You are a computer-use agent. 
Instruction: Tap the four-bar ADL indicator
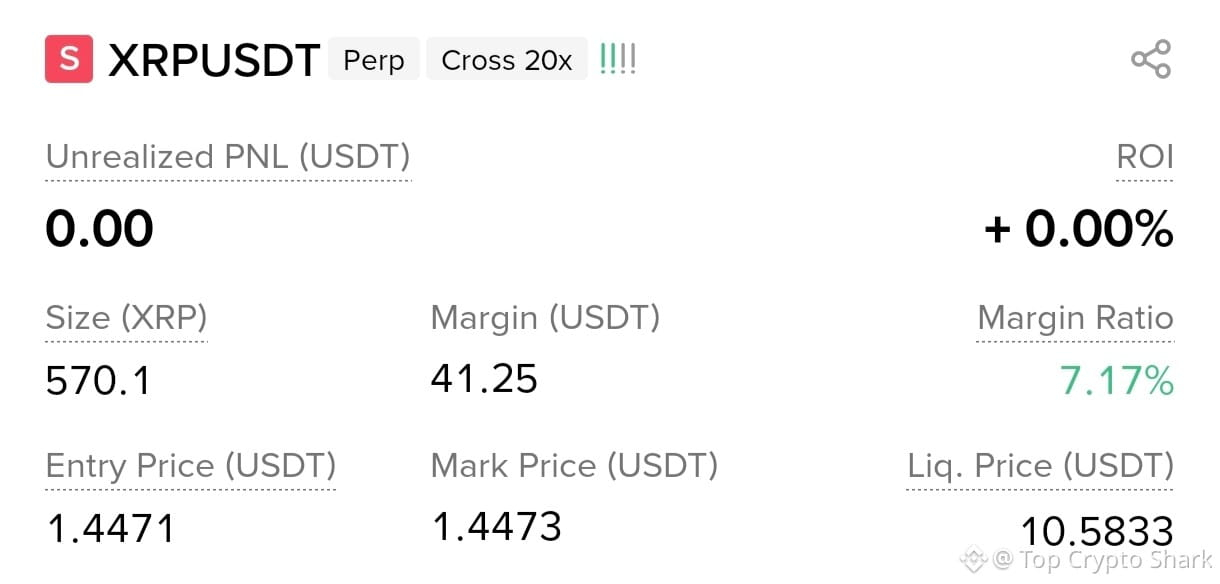pos(617,60)
